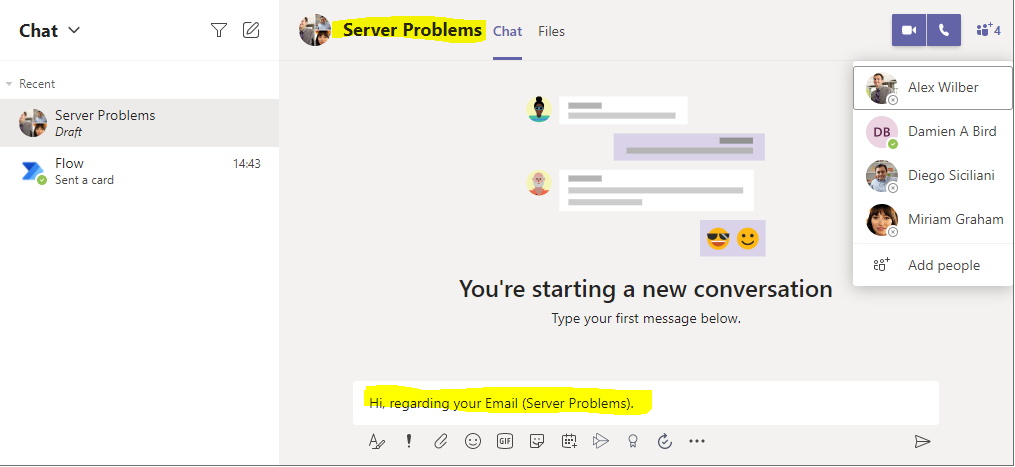The height and width of the screenshot is (467, 1015).
Task: Open the Format text options
Action: [x=377, y=441]
